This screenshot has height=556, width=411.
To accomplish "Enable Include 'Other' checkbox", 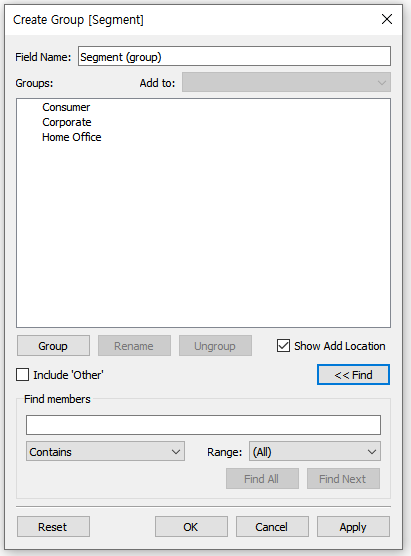I will click(22, 375).
